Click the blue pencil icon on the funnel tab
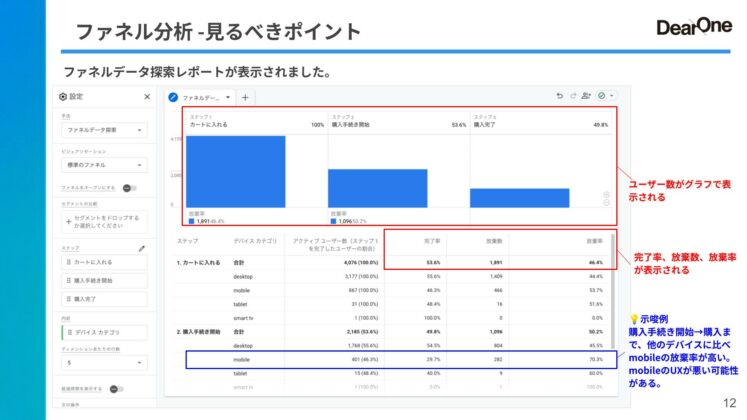 [x=173, y=97]
